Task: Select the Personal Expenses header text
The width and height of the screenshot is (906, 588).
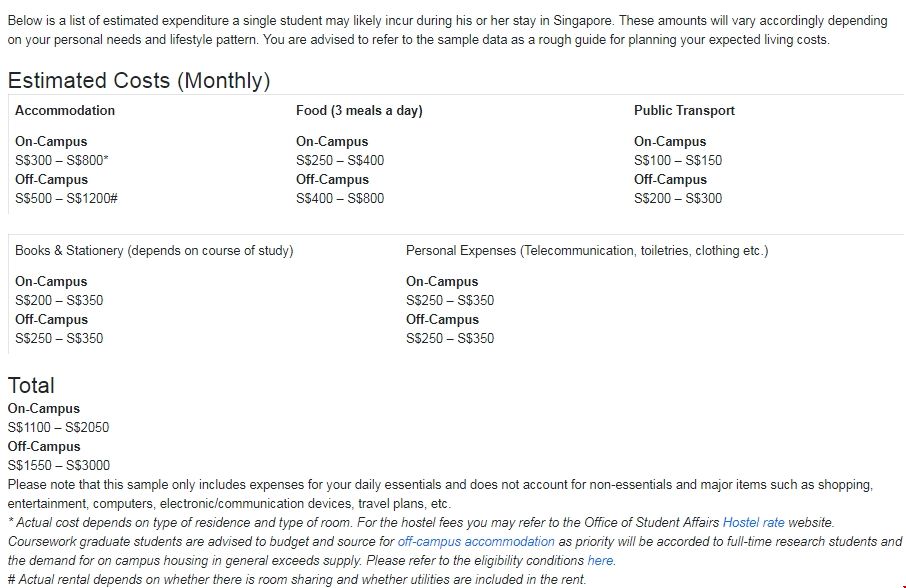Action: (587, 251)
